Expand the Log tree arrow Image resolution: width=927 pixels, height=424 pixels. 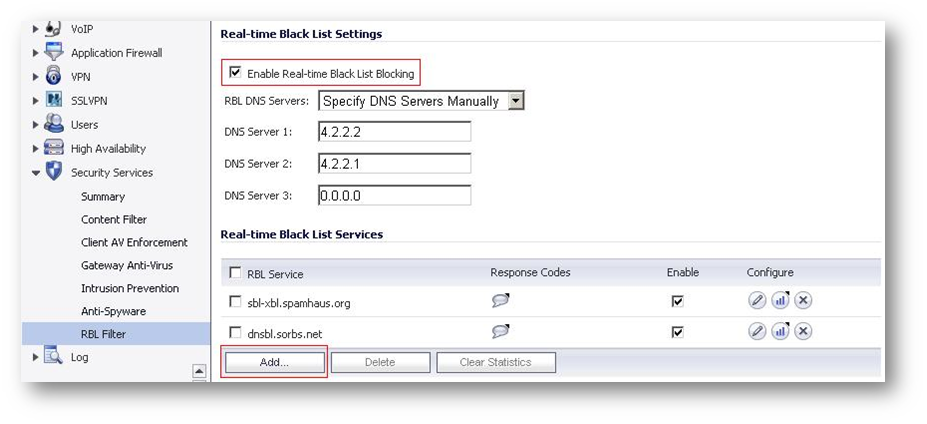pyautogui.click(x=35, y=357)
